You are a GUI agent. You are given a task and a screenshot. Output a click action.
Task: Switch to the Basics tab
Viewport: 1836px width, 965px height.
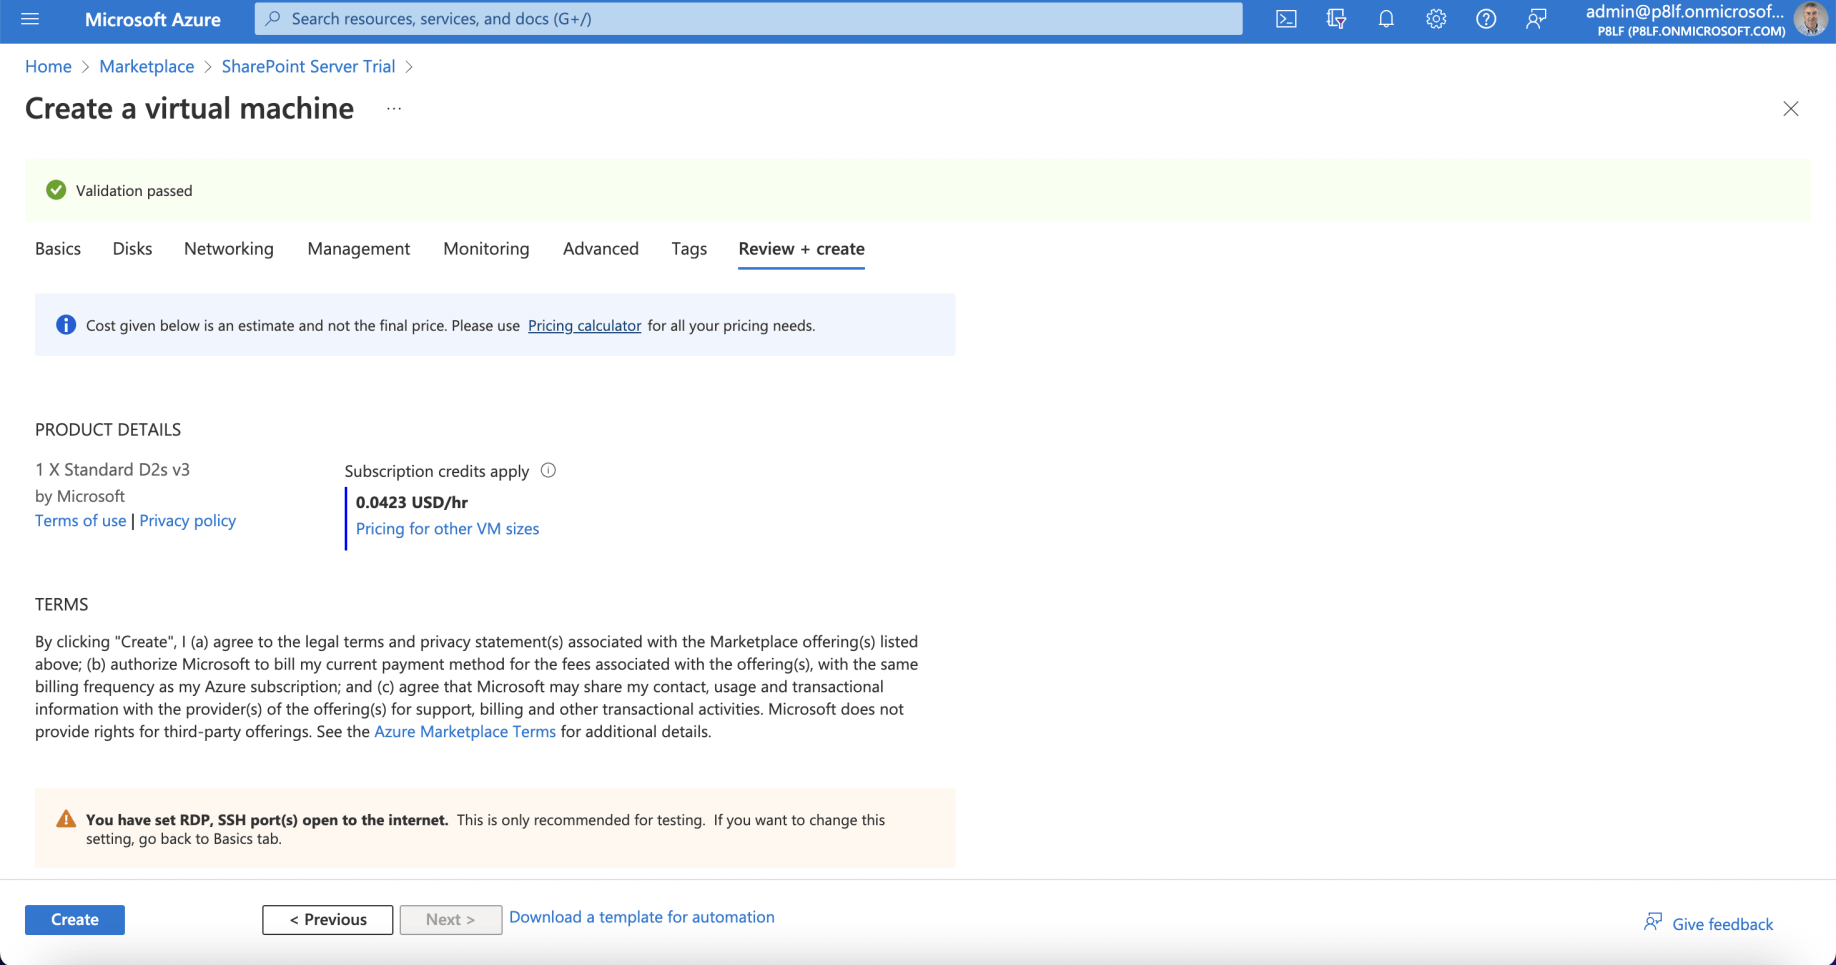58,249
